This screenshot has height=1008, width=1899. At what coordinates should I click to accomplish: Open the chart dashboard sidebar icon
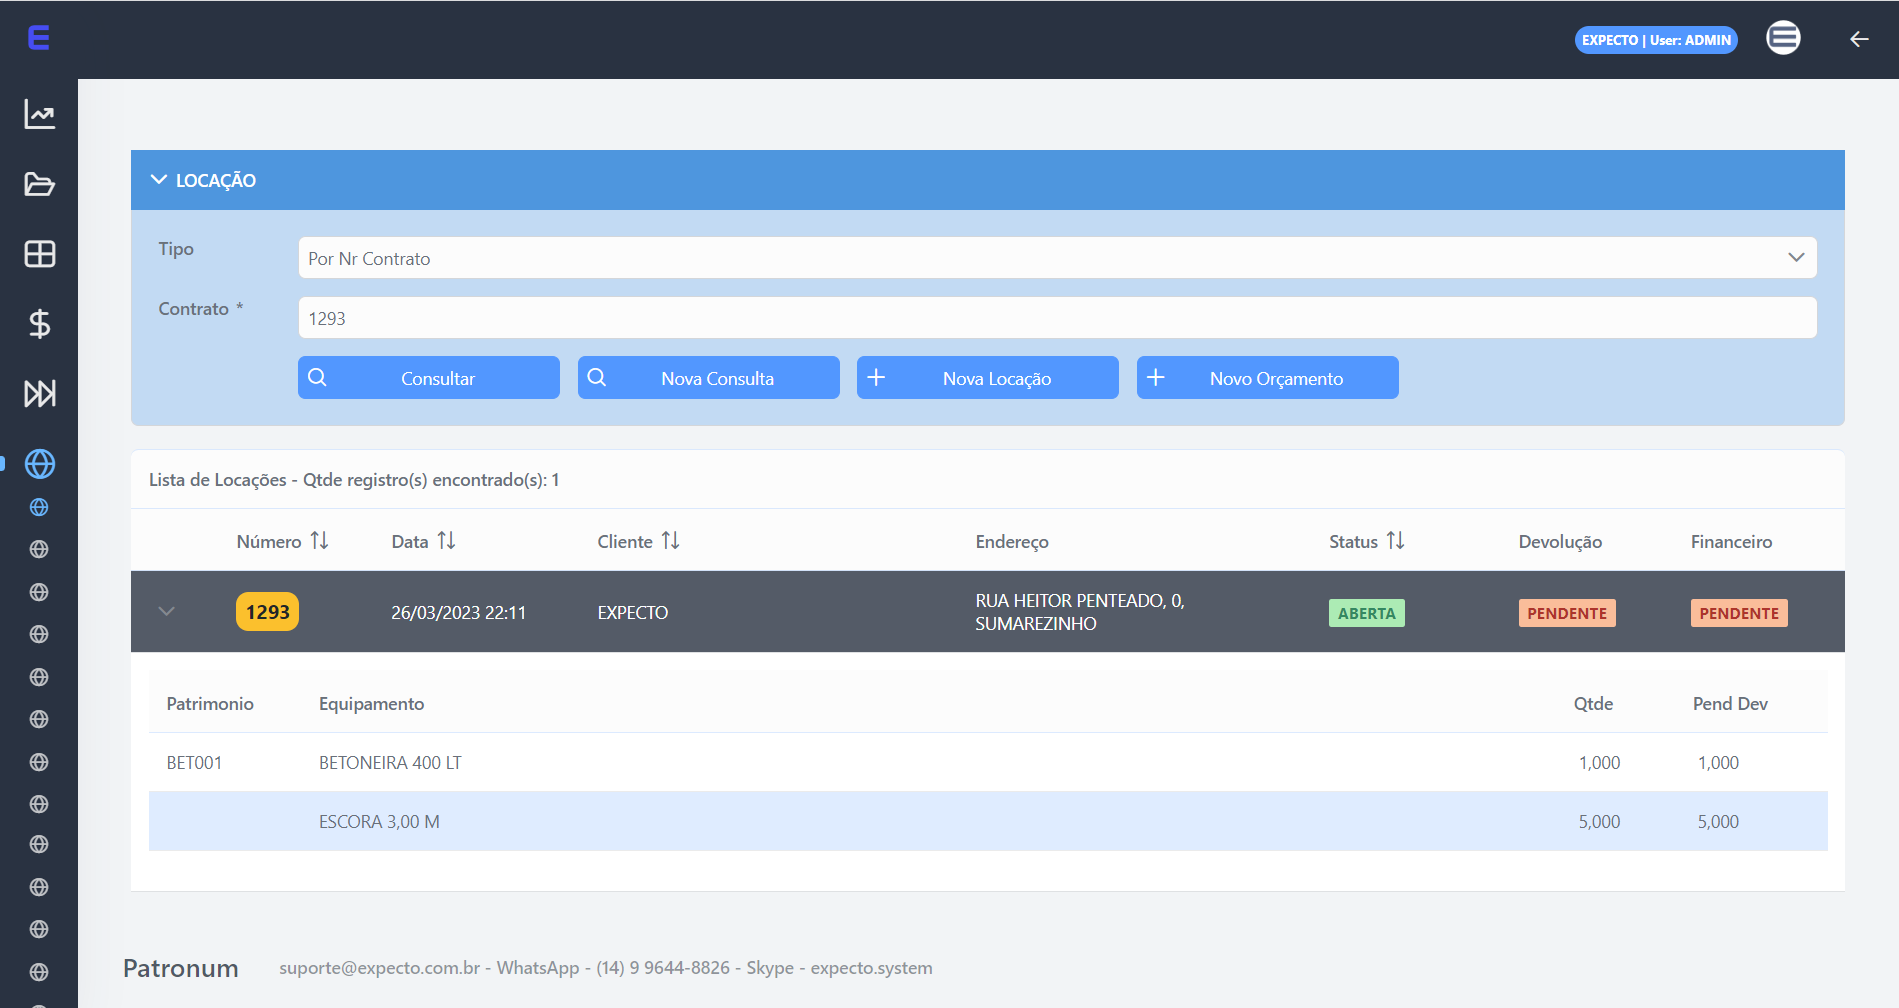point(39,115)
